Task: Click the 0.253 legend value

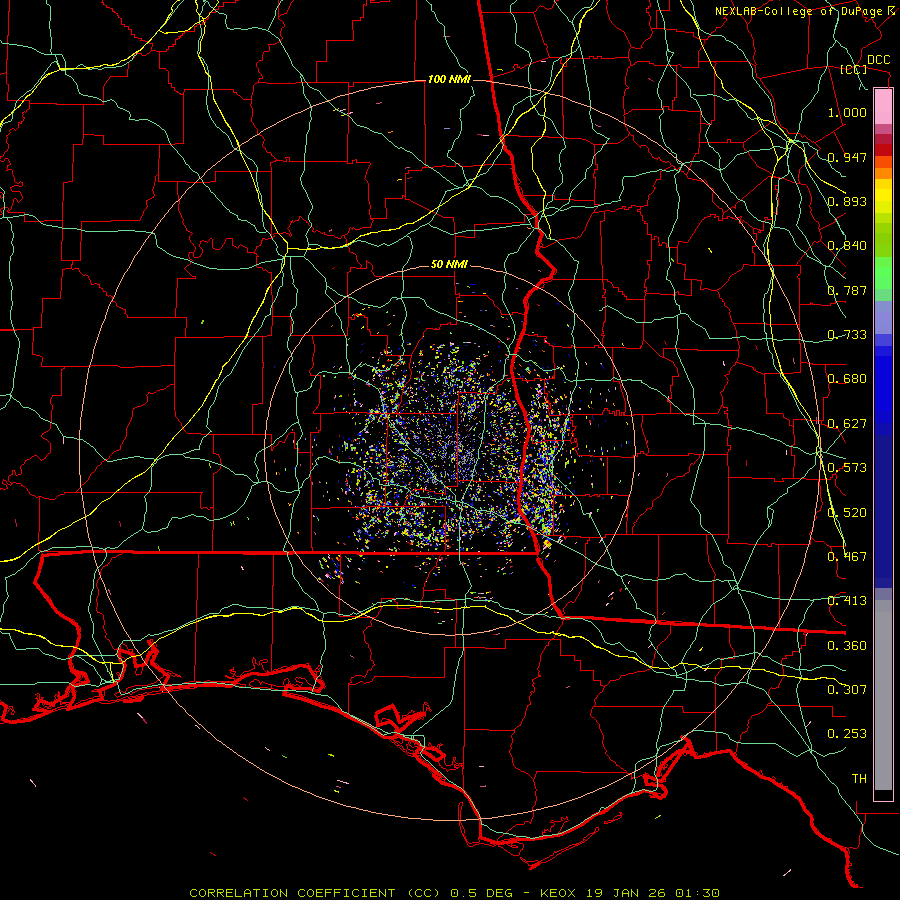Action: point(847,734)
